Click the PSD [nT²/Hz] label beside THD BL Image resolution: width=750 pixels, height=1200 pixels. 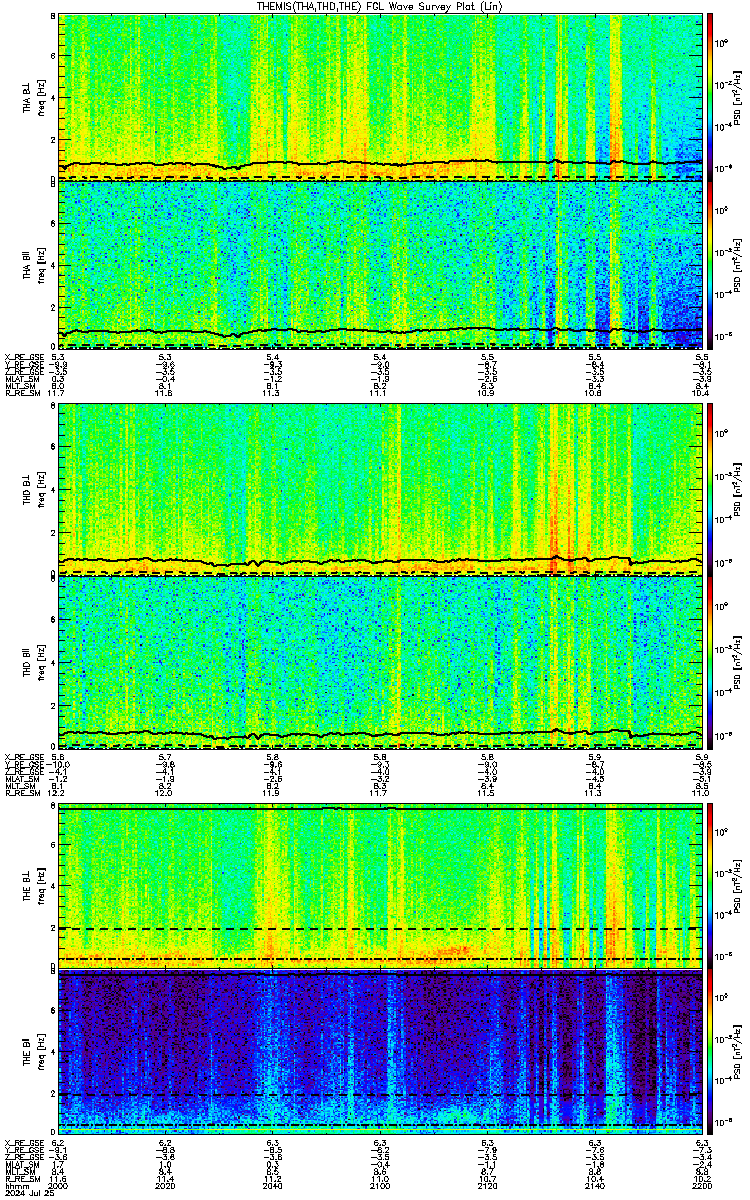(736, 491)
